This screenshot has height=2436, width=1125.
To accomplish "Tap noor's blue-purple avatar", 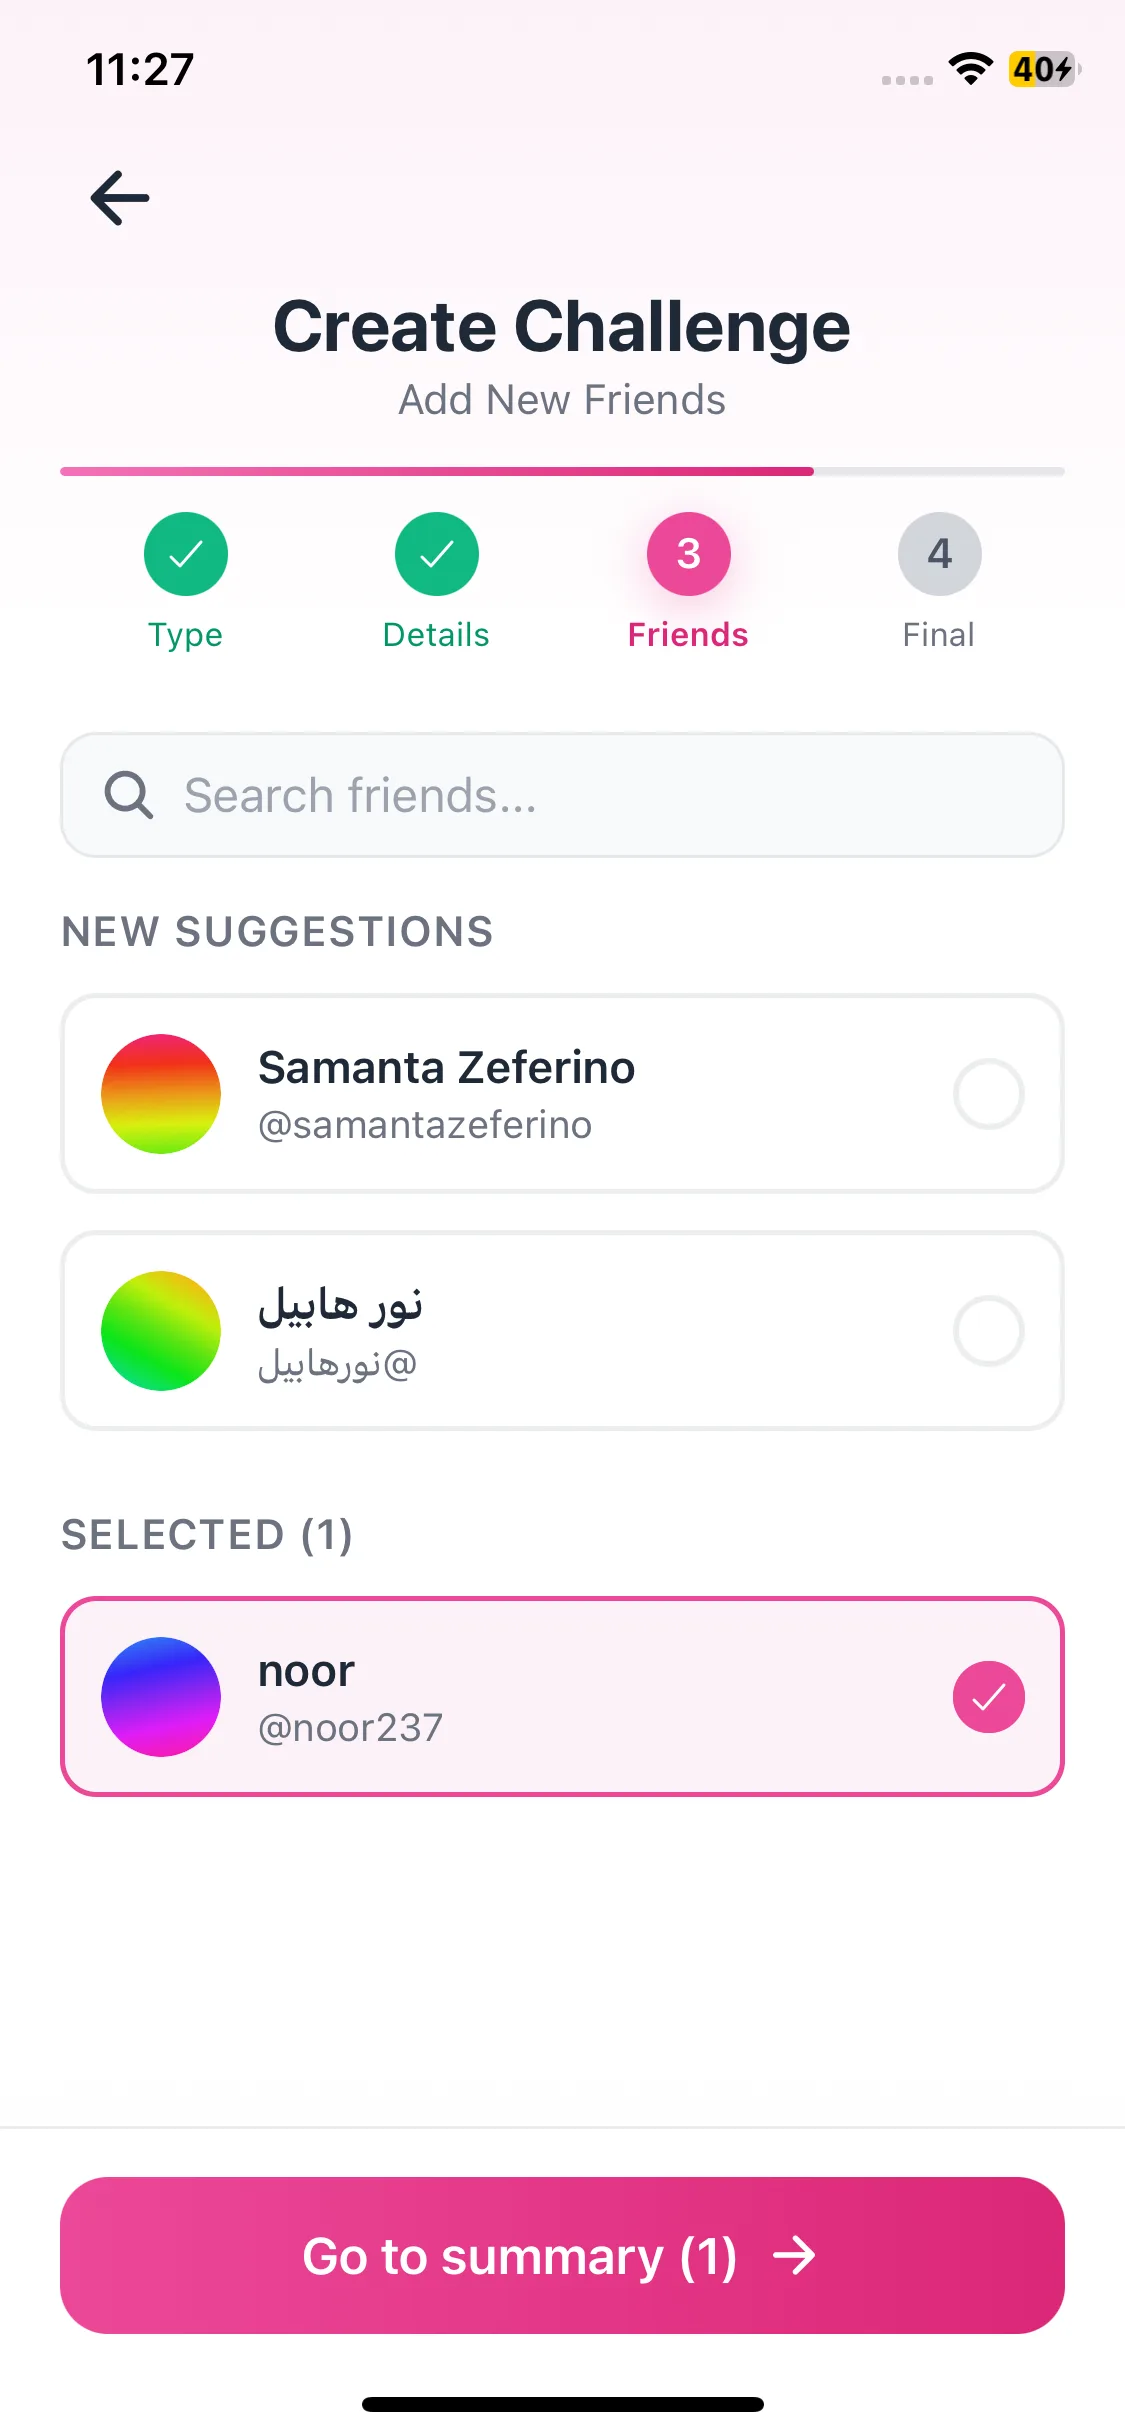I will point(161,1697).
